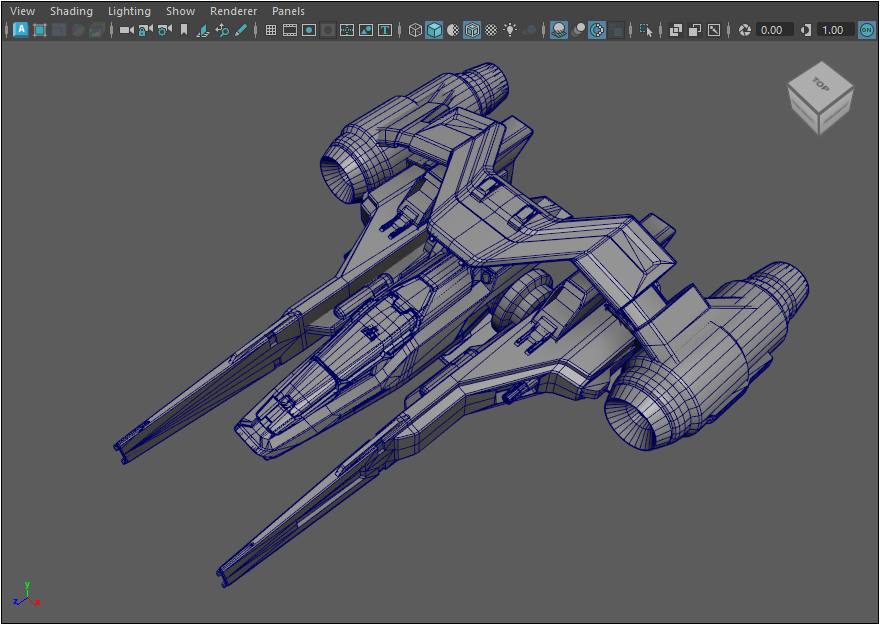Select the Grease Pencil tool icon
This screenshot has width=880, height=625.
(x=241, y=30)
